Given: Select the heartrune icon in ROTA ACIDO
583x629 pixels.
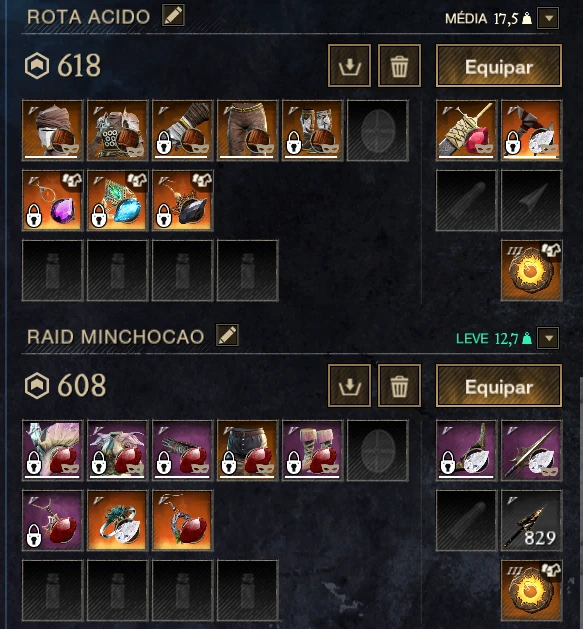Looking at the screenshot, I should point(532,270).
